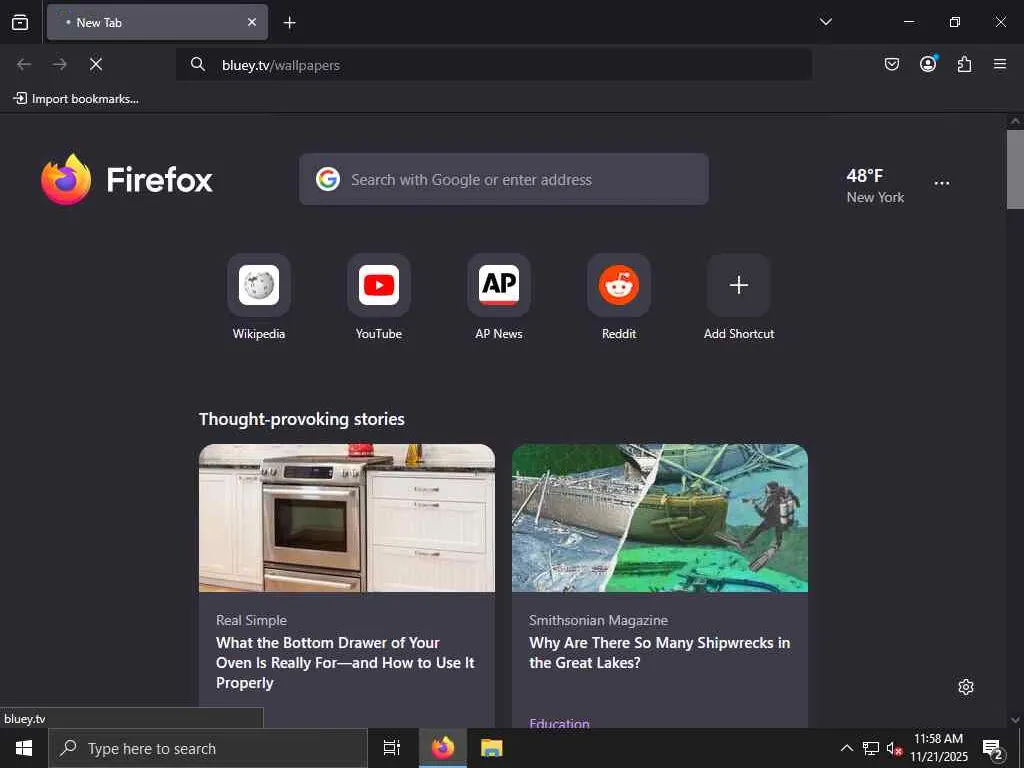
Task: Go forward one page
Action: coord(60,64)
